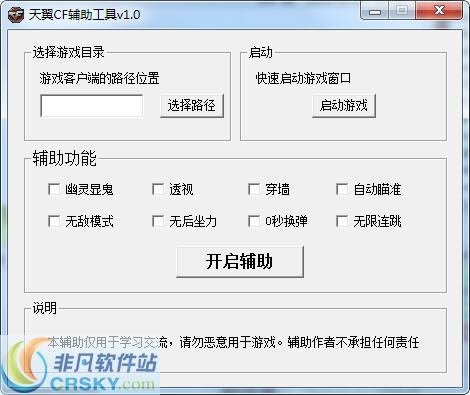The image size is (470, 395).
Task: Click the disclaimer text 辅助作者不承担任何责任
Action: click(353, 342)
